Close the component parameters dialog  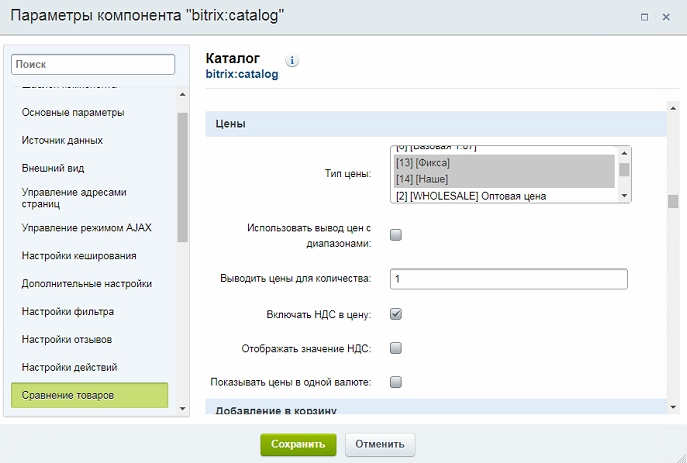[666, 18]
